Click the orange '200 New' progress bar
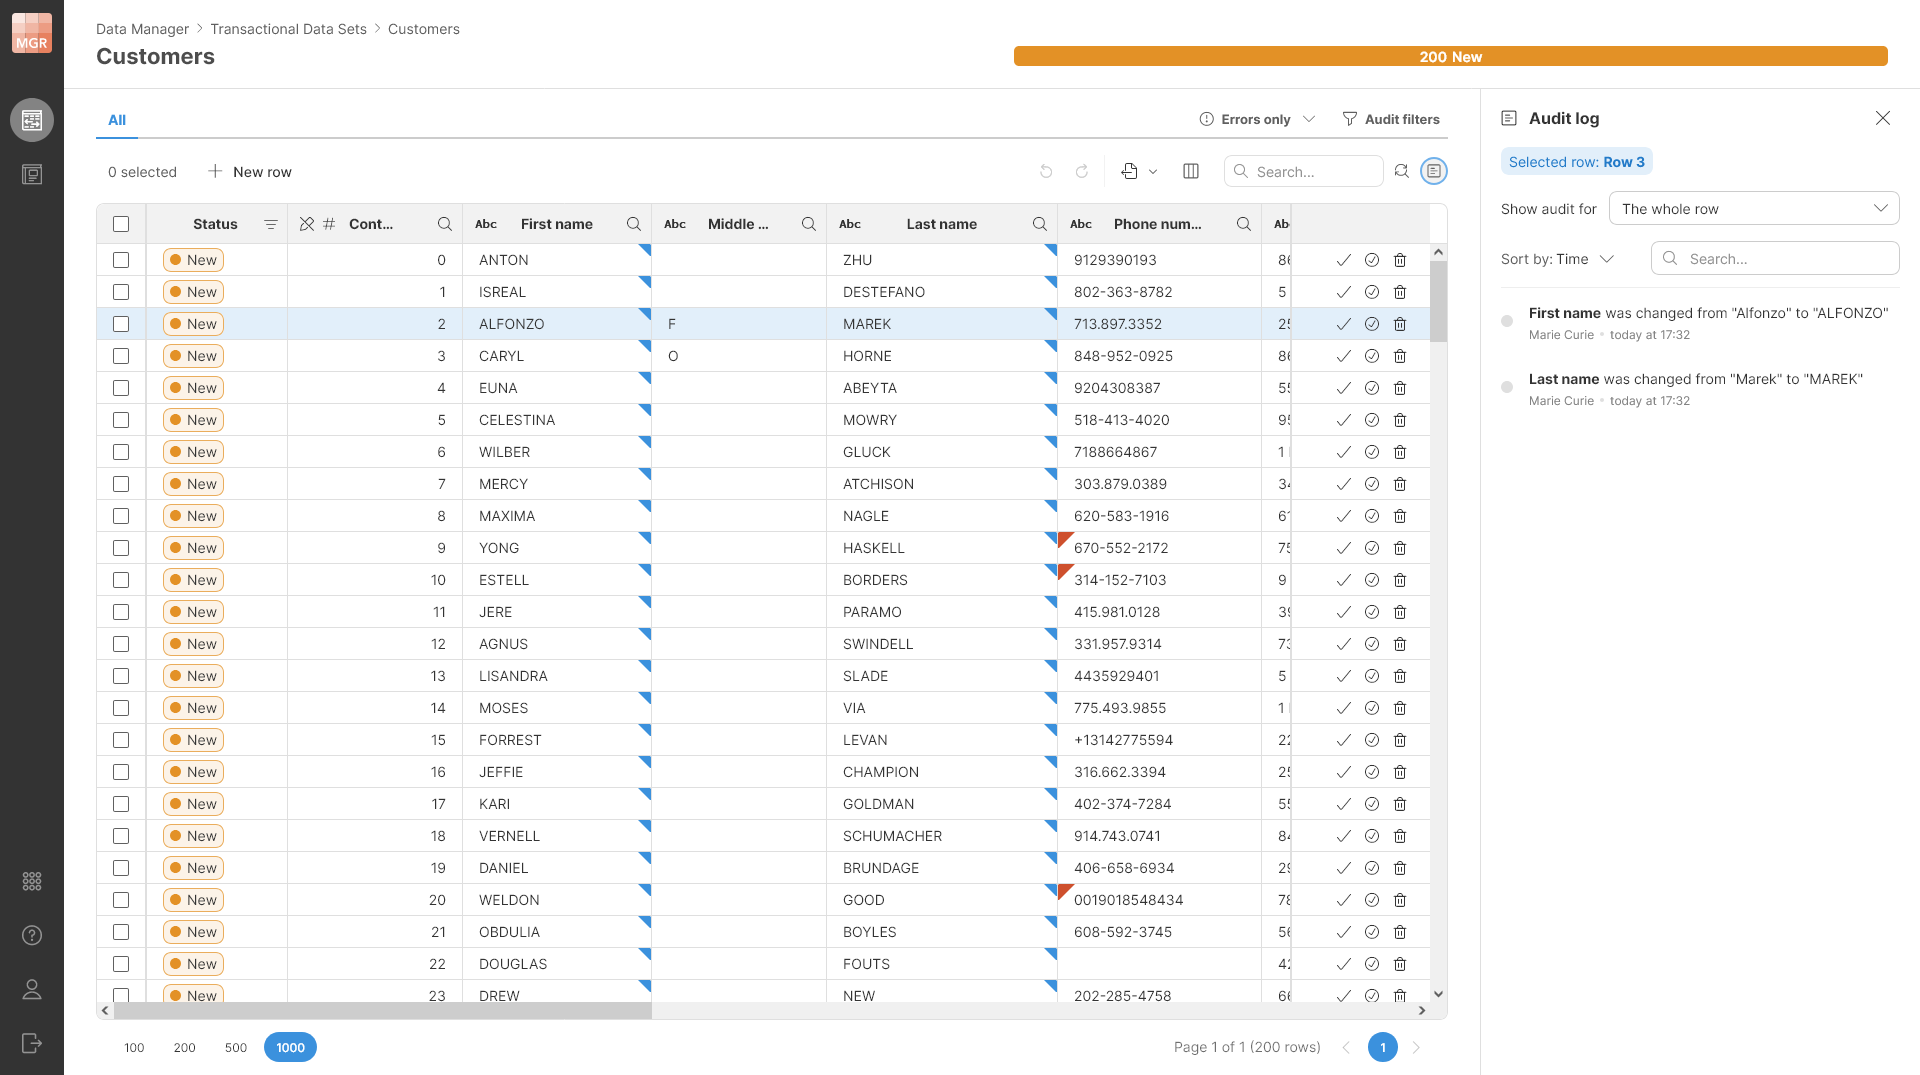This screenshot has width=1920, height=1075. tap(1451, 56)
